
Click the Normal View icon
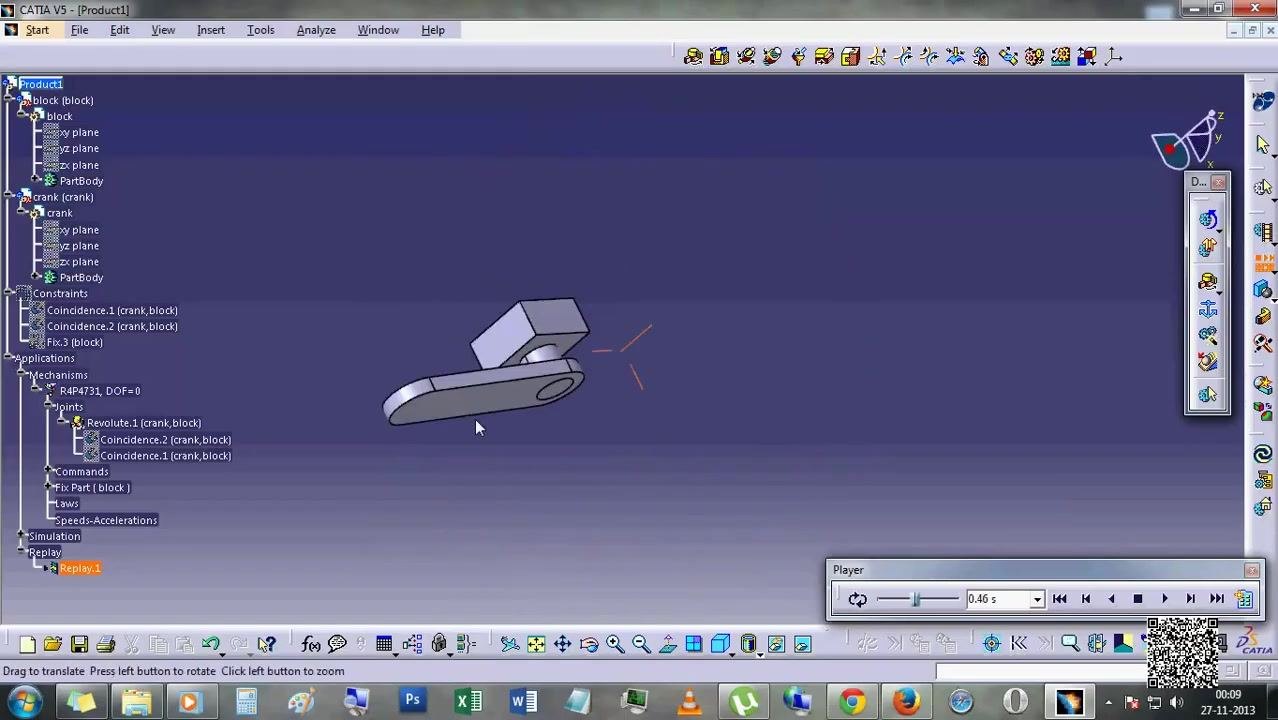coord(667,645)
